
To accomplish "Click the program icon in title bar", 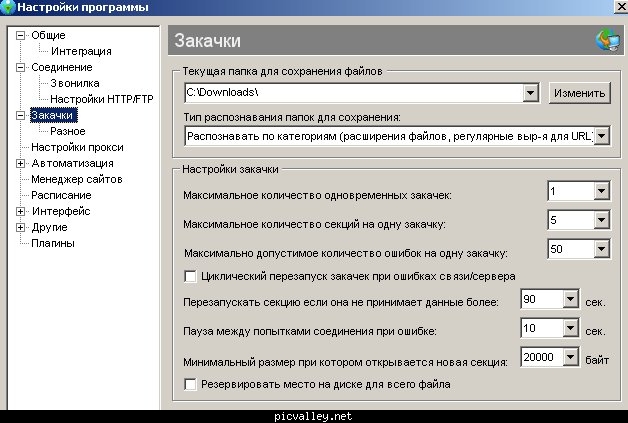I will 8,8.
